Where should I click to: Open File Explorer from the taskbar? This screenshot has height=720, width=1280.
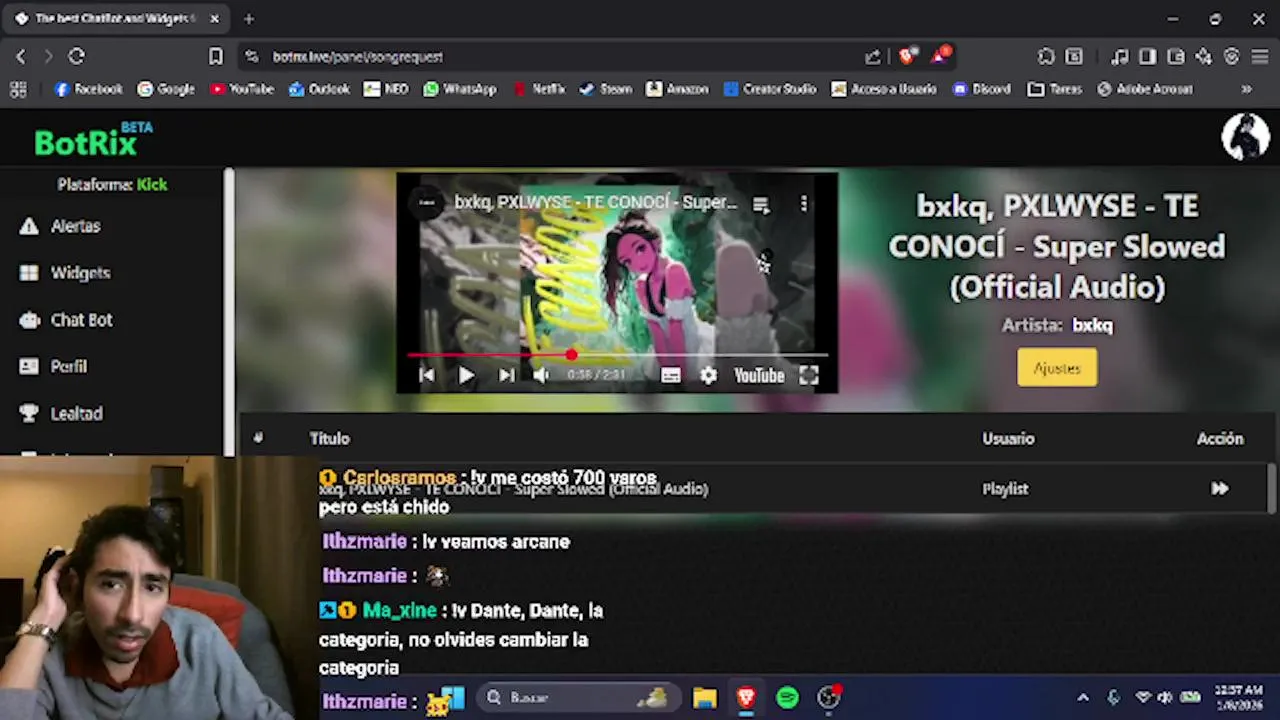[x=705, y=698]
